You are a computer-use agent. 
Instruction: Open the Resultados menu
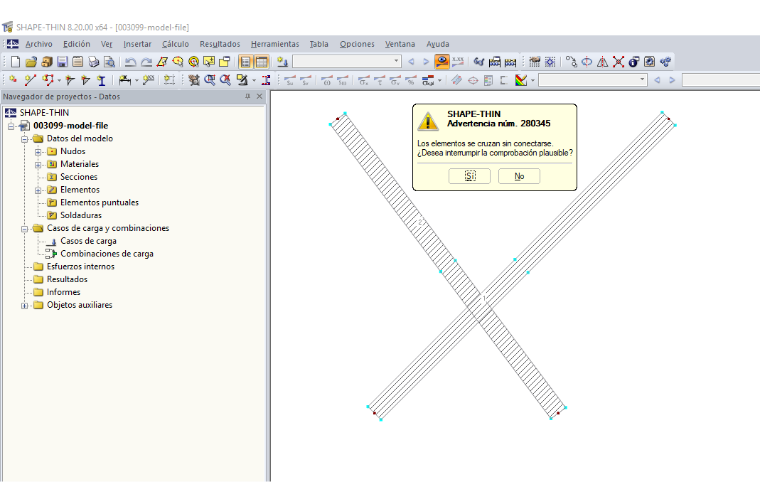coord(220,44)
